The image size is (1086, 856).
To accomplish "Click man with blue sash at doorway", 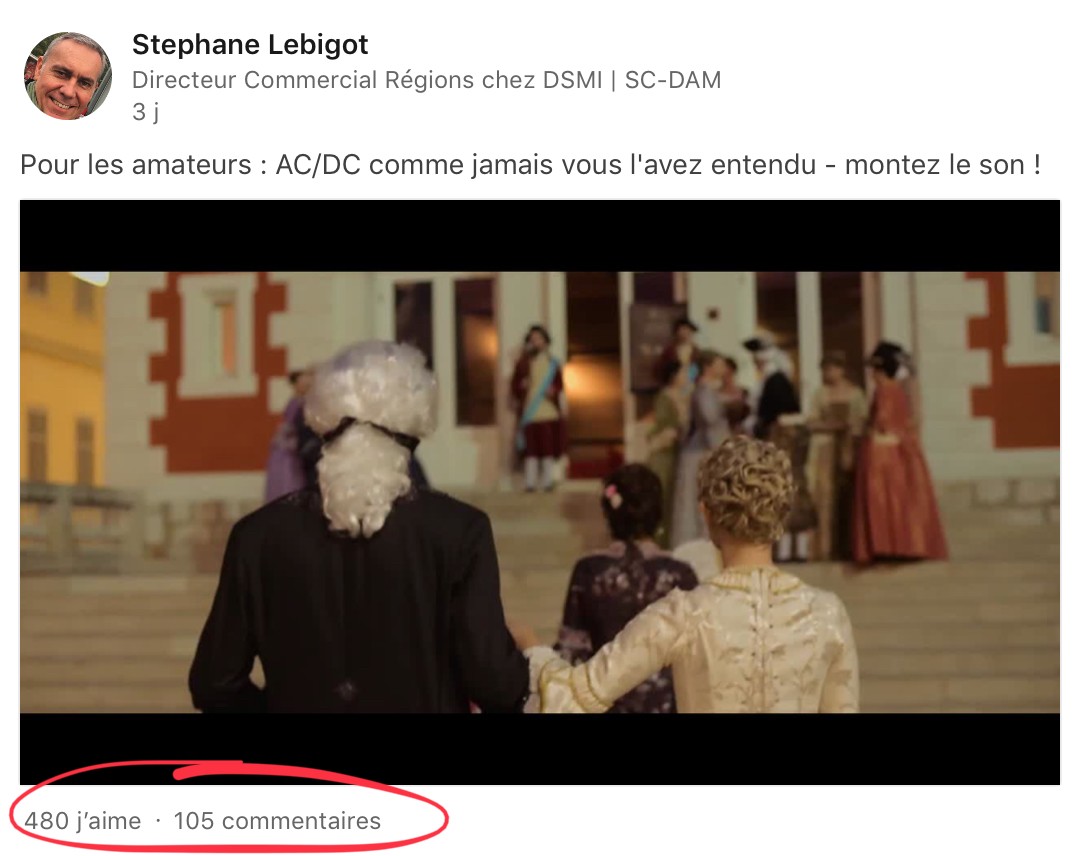I will click(537, 407).
